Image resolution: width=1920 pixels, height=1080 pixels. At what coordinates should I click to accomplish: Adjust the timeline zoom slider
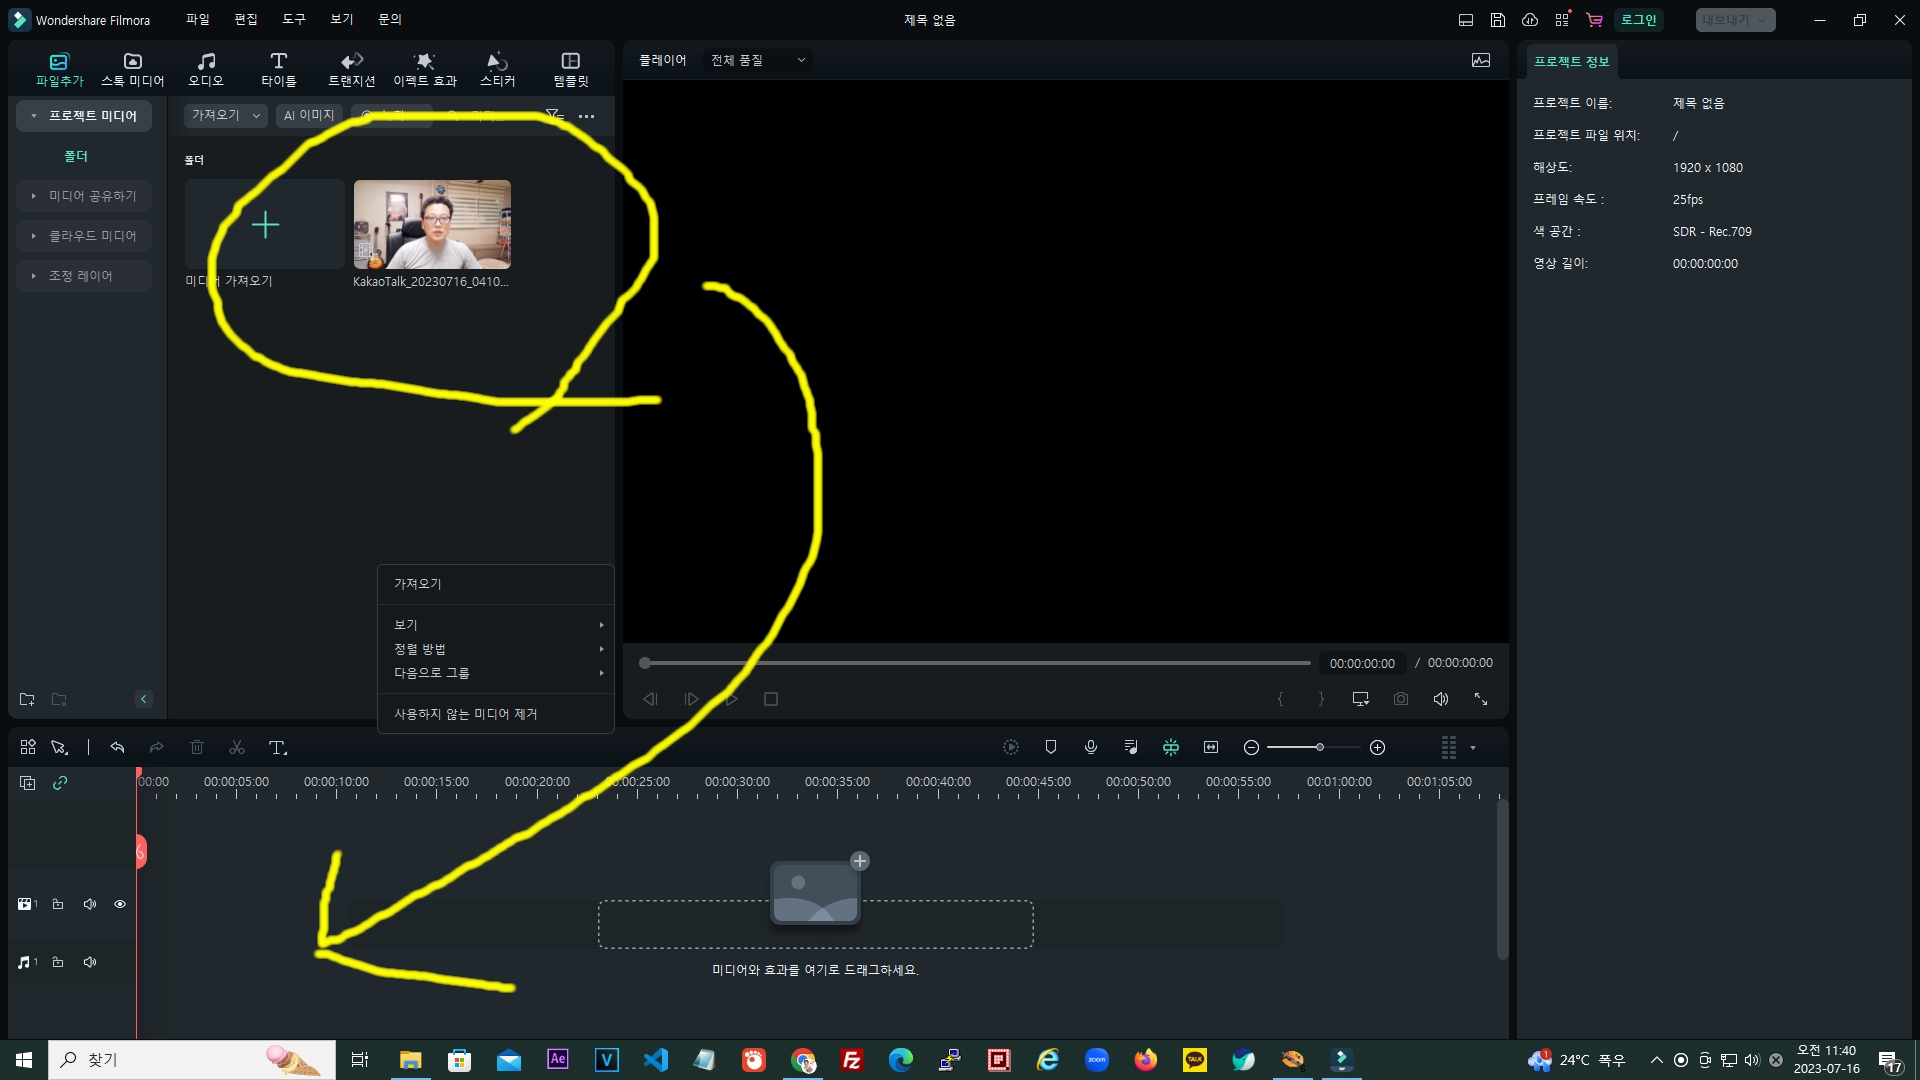tap(1320, 747)
